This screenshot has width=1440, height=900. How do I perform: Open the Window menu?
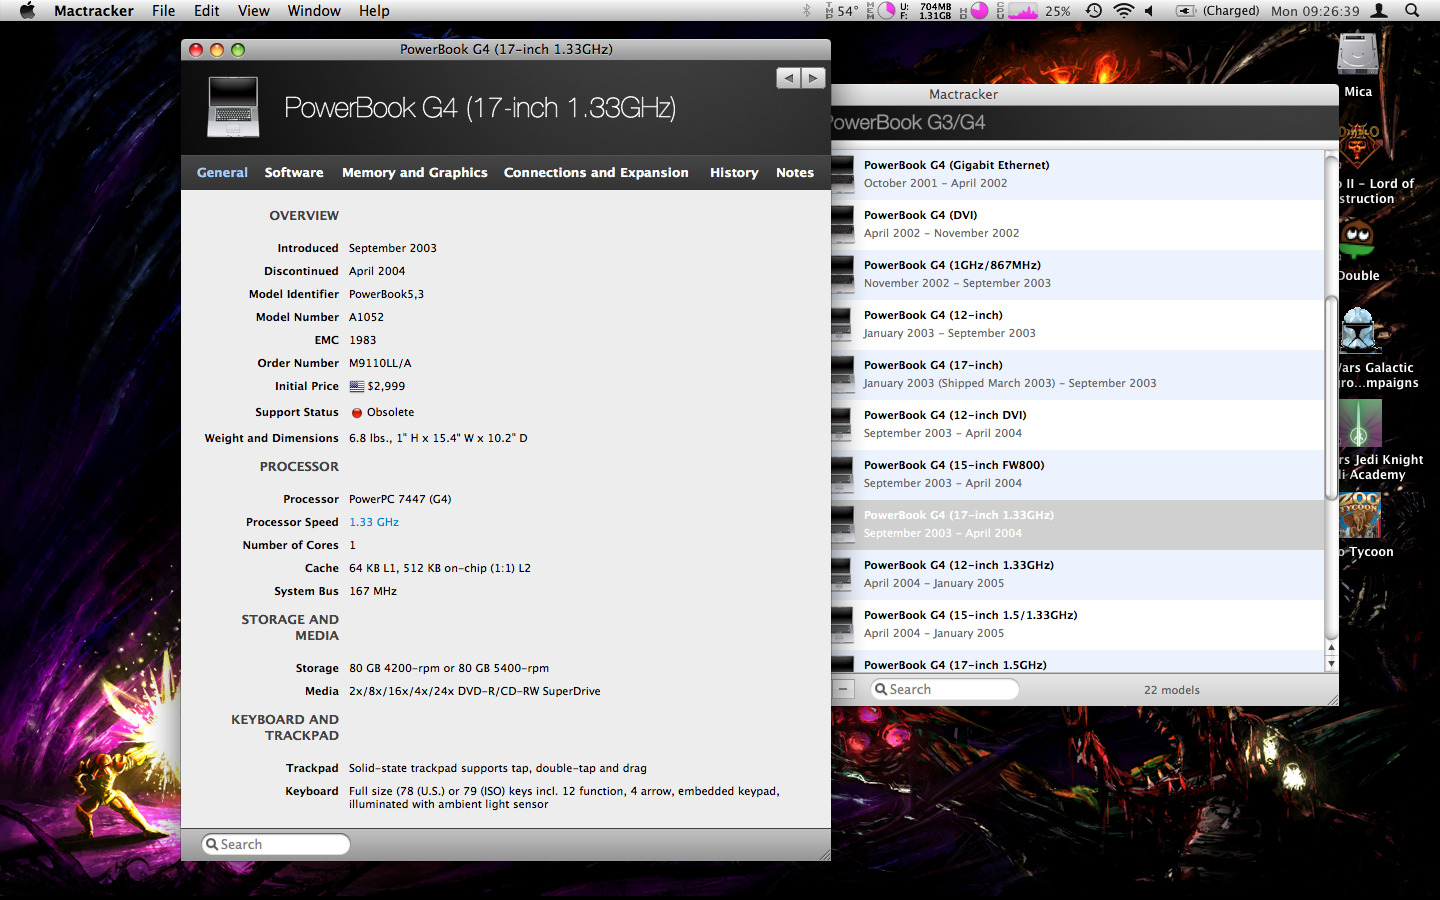coord(314,11)
